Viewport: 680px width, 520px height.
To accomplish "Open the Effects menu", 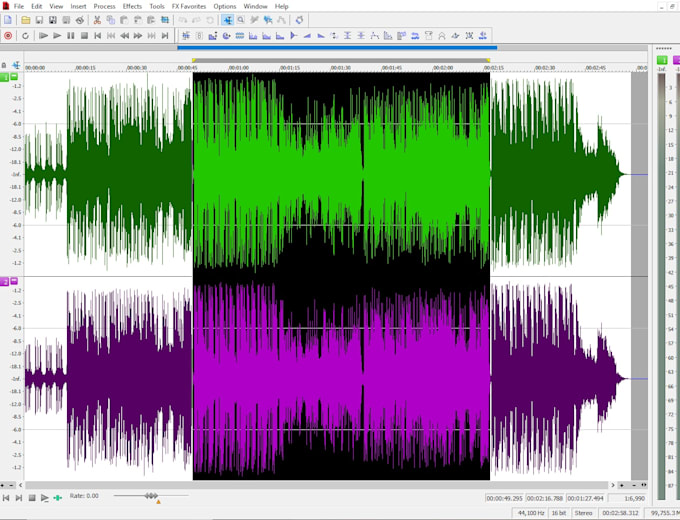I will pyautogui.click(x=132, y=6).
